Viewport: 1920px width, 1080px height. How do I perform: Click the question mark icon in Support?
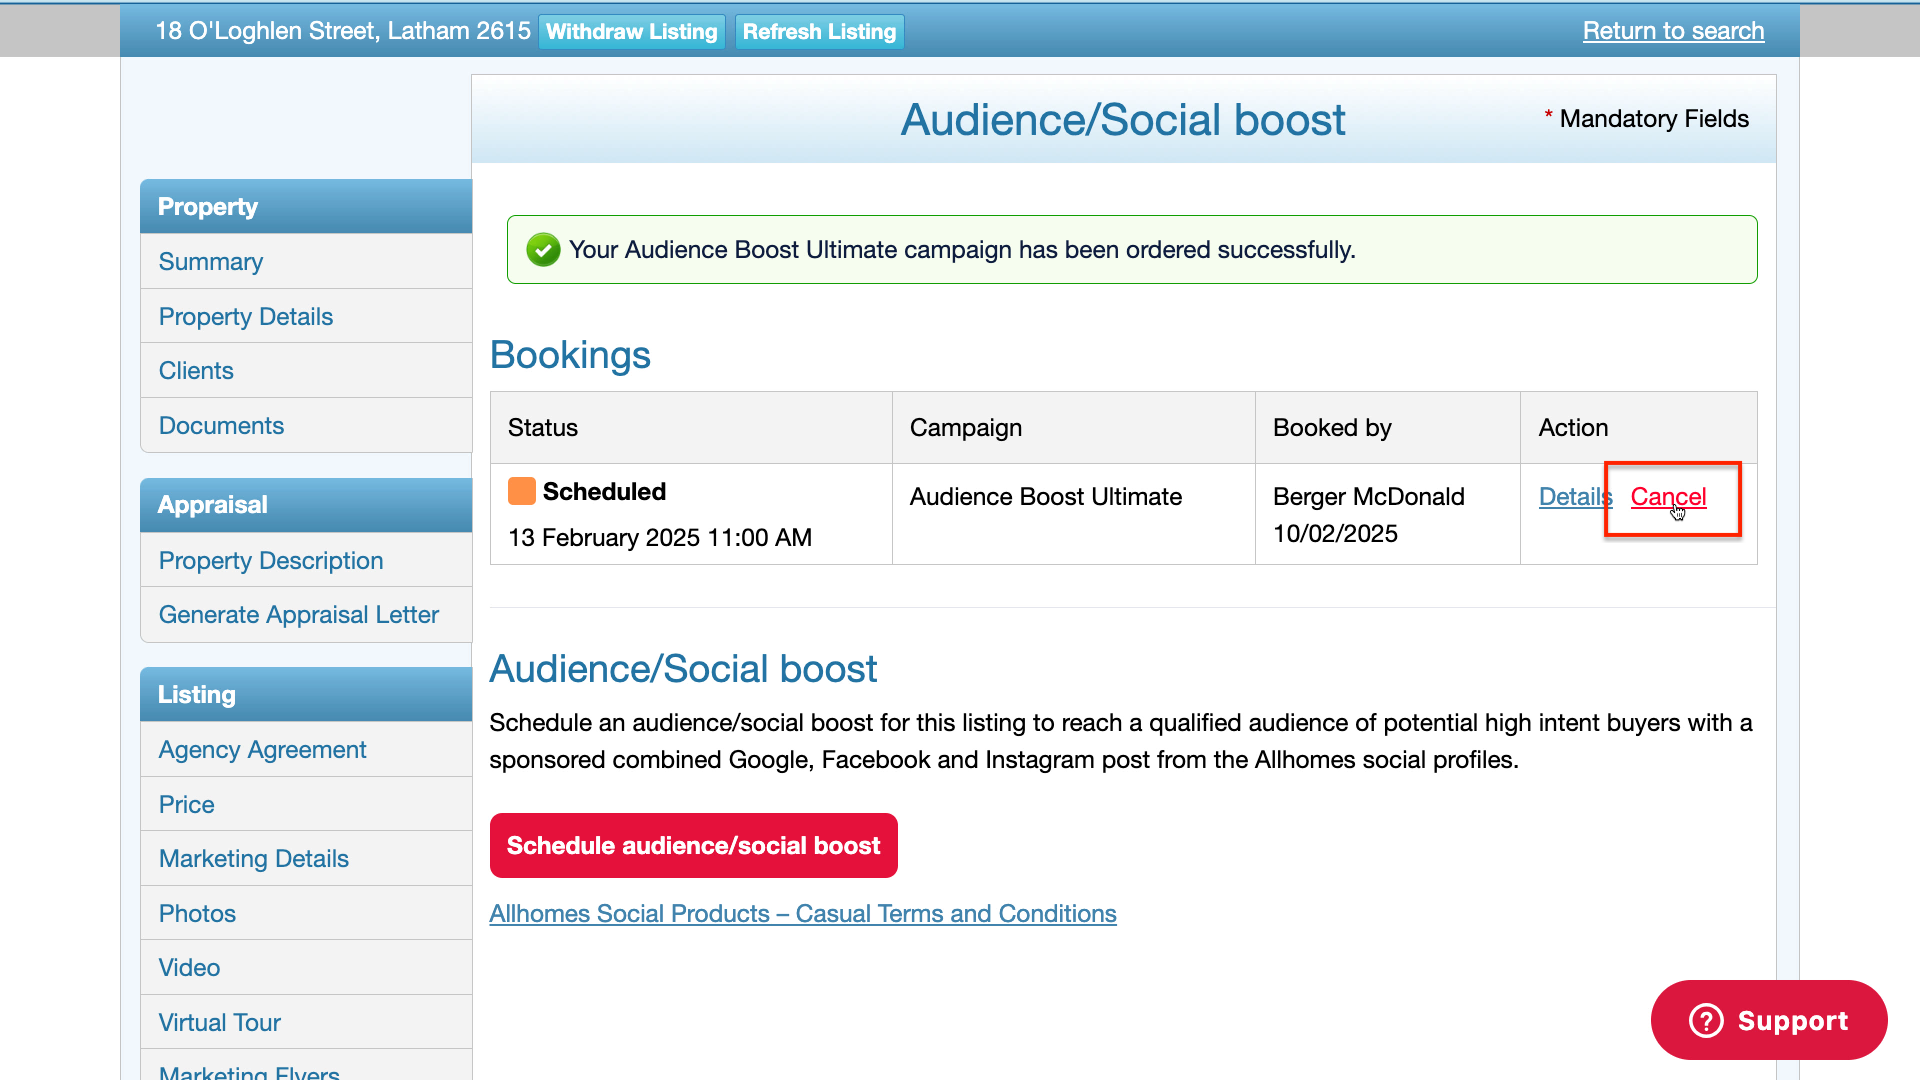point(1706,1020)
